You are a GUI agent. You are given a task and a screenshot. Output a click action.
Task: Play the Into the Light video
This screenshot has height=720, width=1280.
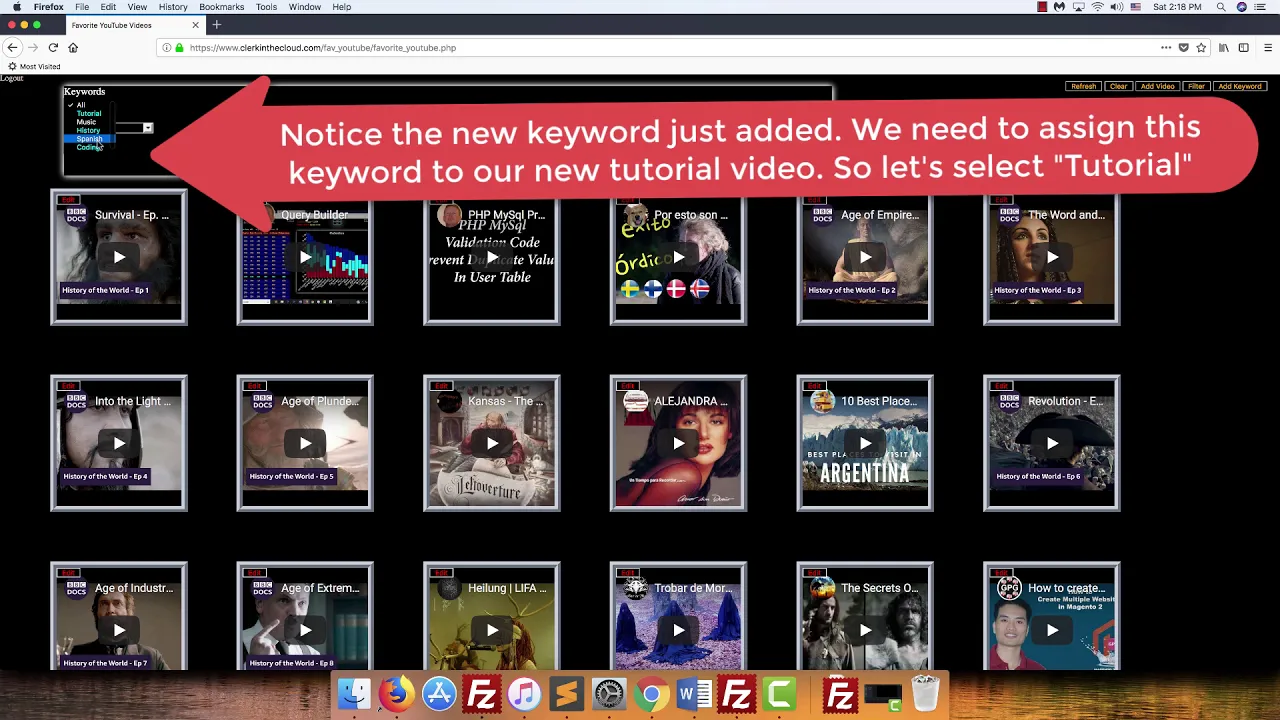(x=119, y=443)
